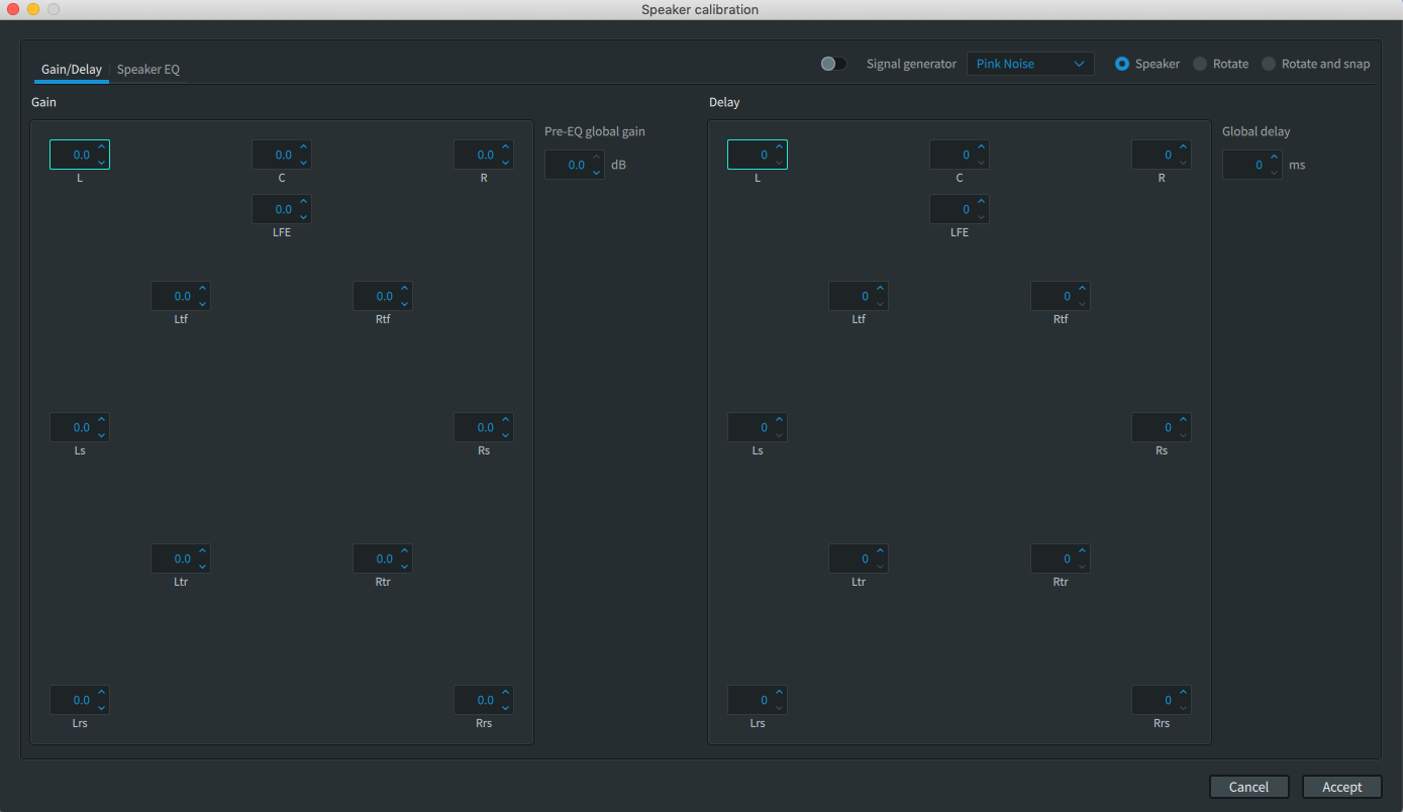Increase the Rrs delay using up arrow
This screenshot has height=812, width=1403.
pos(1183,693)
